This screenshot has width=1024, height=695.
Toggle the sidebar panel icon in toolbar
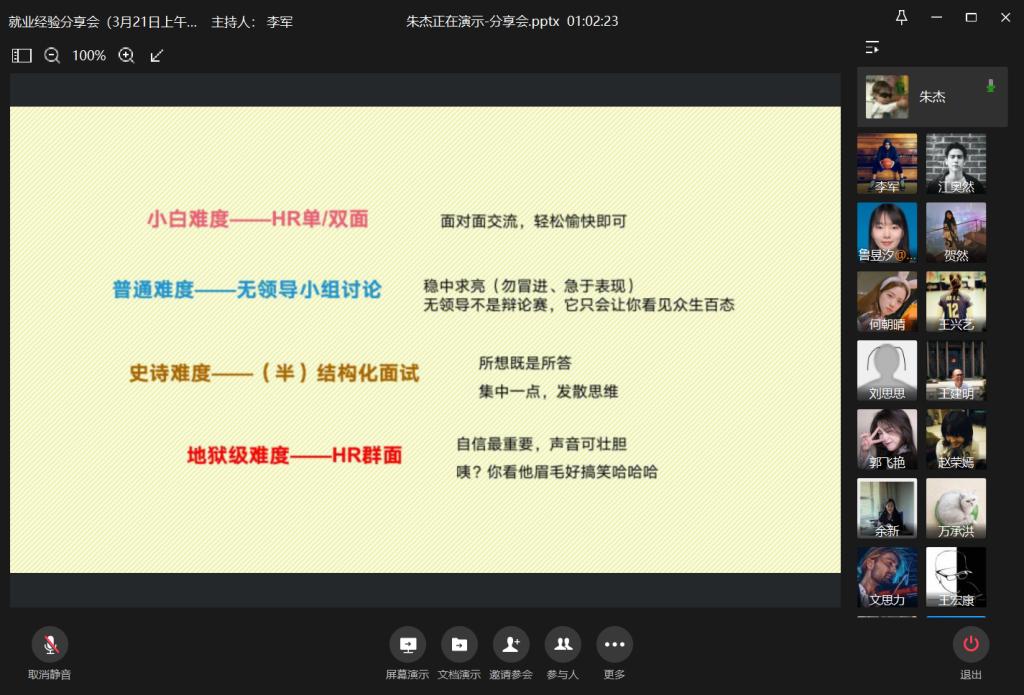tap(22, 56)
